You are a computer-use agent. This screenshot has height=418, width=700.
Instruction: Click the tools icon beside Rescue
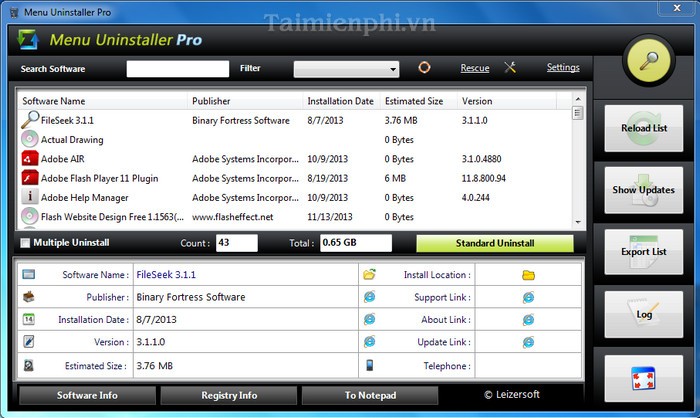coord(510,67)
